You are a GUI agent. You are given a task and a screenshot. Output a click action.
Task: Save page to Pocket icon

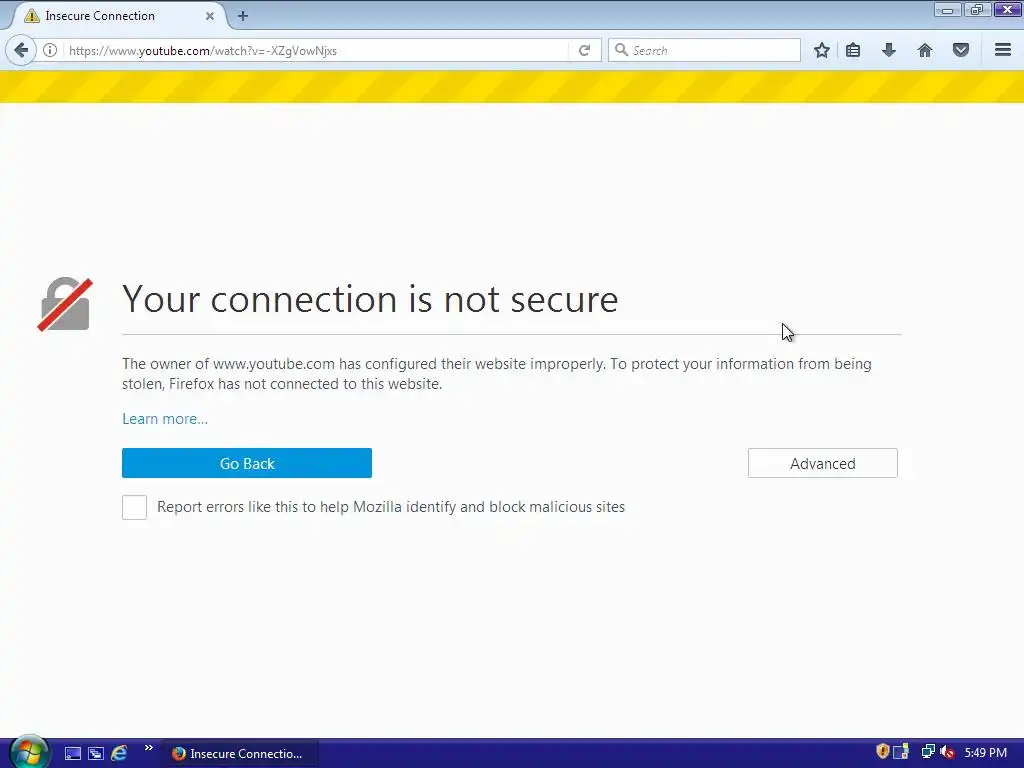coord(961,50)
